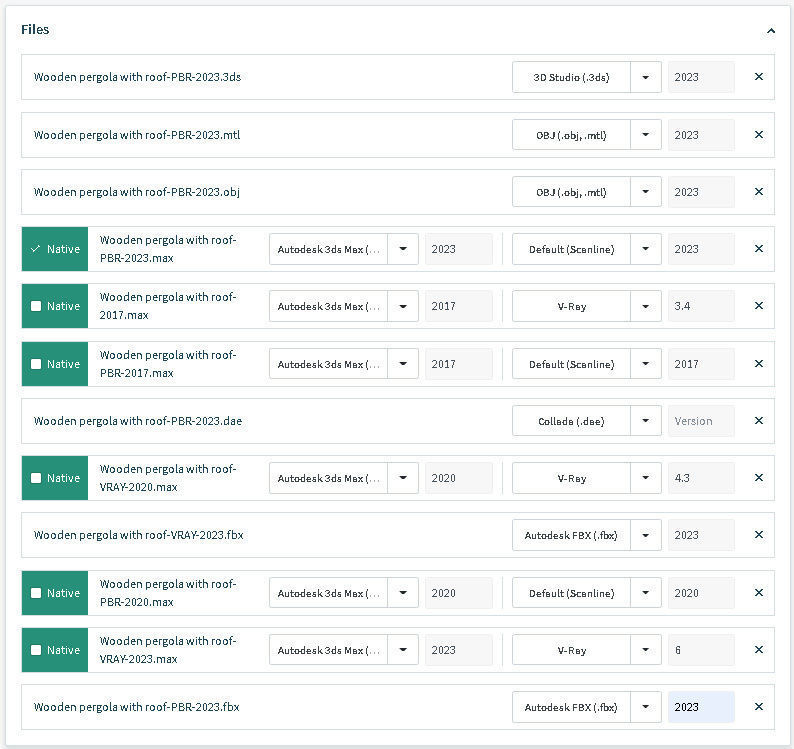794x749 pixels.
Task: Enable Native checkbox for VRAY-2023.max
Action: click(x=36, y=650)
